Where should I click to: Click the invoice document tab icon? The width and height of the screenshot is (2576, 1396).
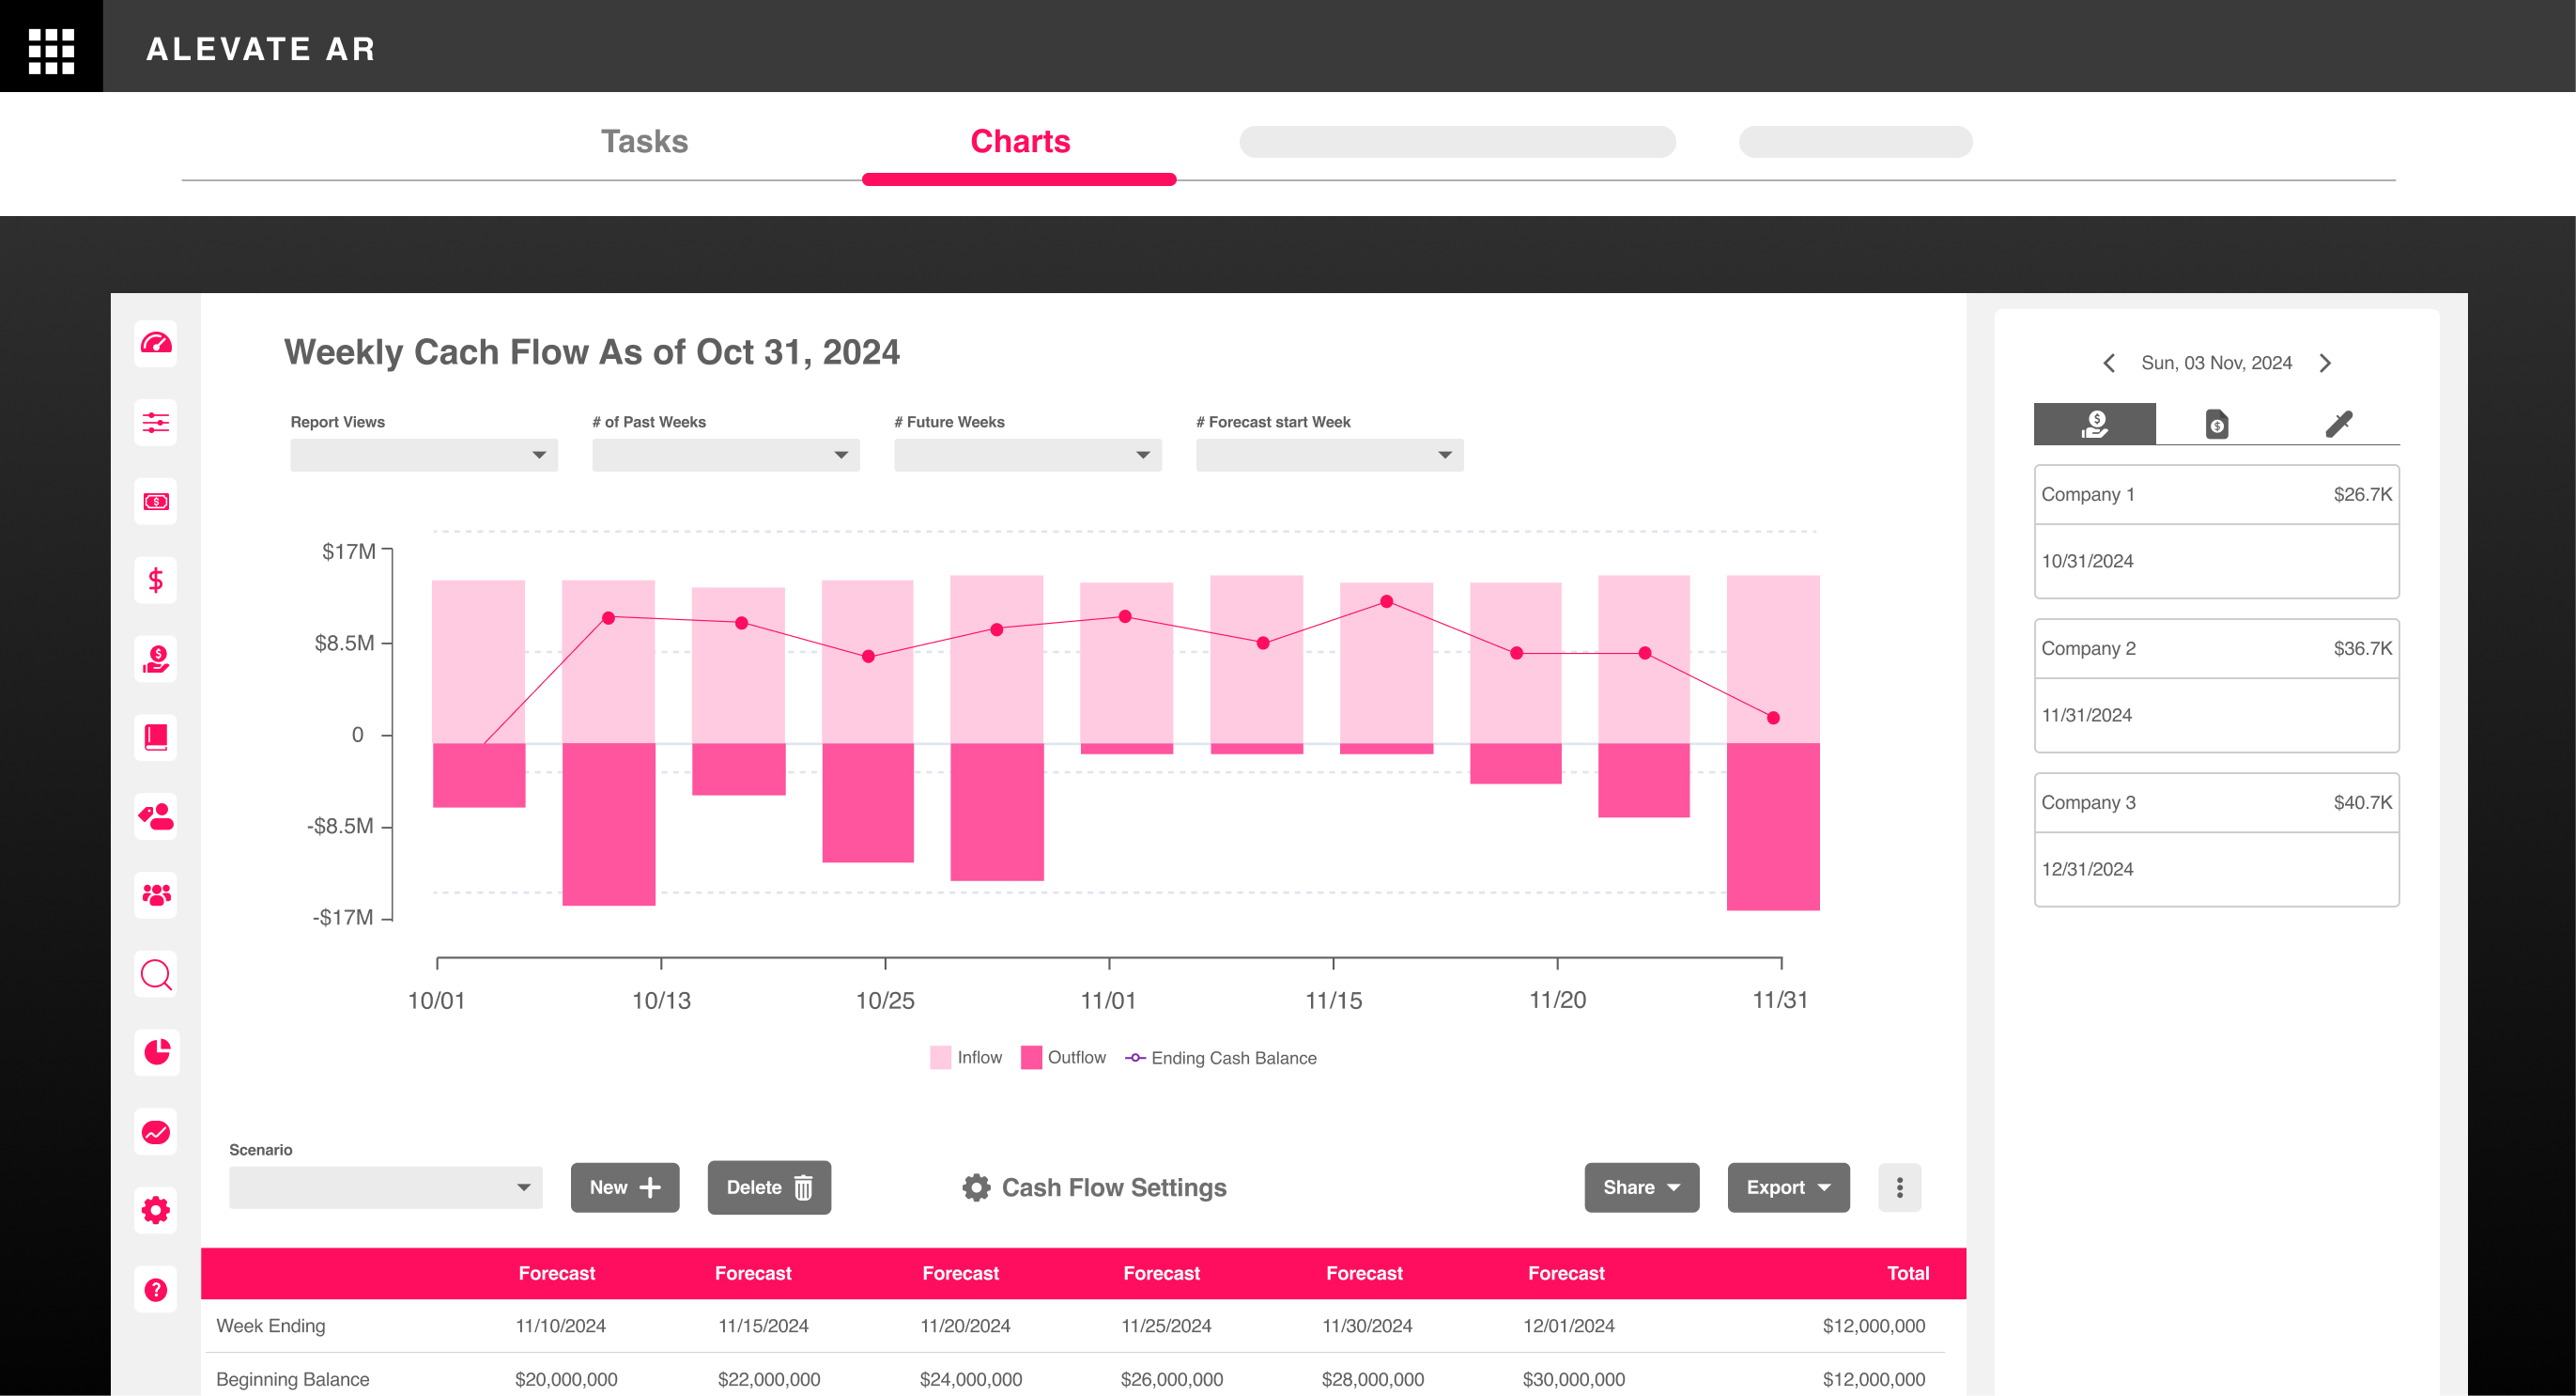click(2216, 424)
